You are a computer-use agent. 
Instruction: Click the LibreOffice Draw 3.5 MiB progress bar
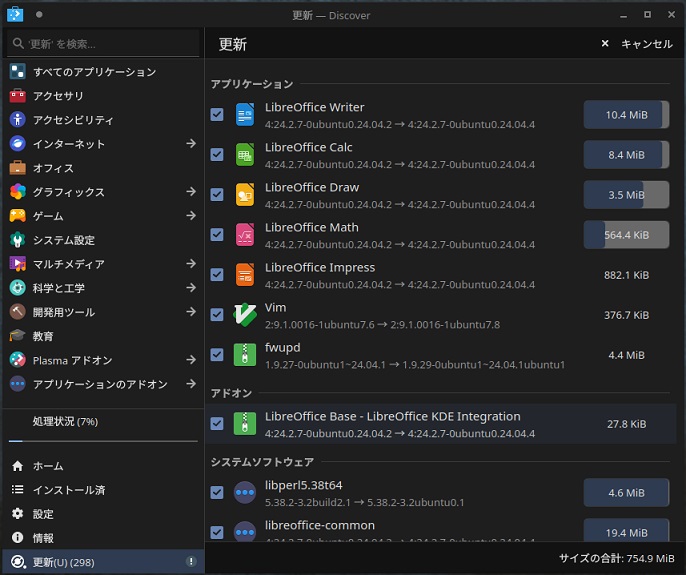point(626,195)
